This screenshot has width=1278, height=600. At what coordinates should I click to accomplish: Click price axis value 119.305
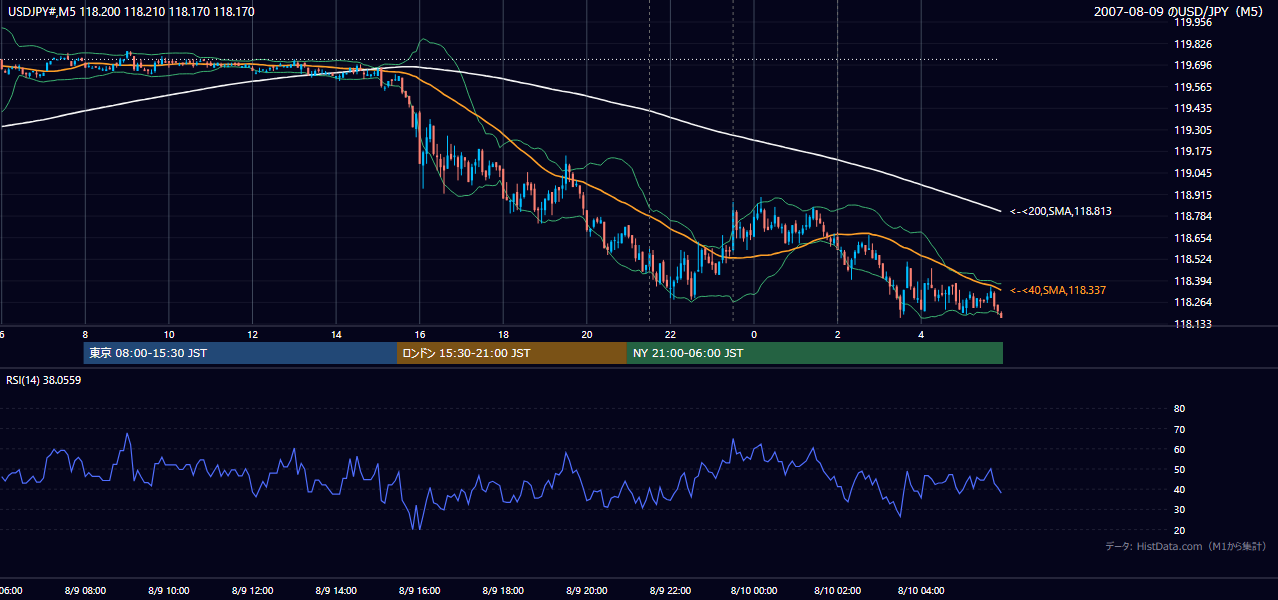[1193, 130]
